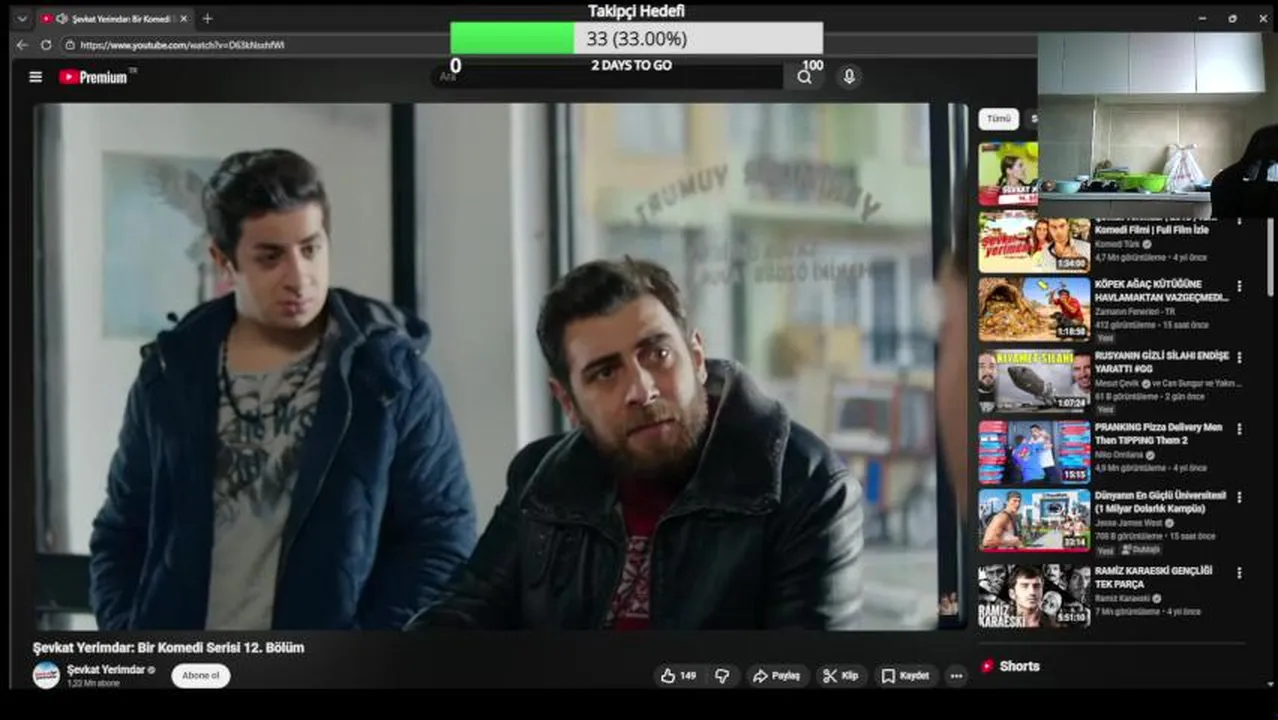Open more actions menu below the video
The height and width of the screenshot is (720, 1278).
(x=956, y=676)
